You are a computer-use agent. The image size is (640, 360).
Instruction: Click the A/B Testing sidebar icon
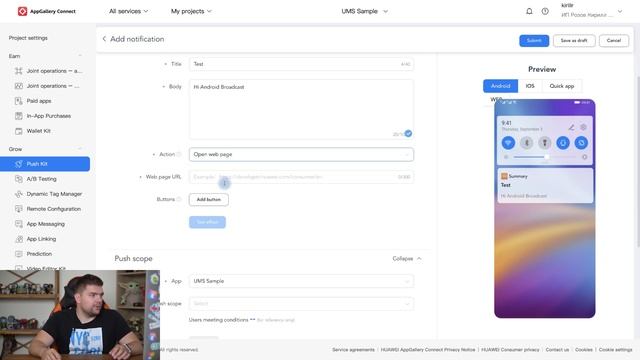(18, 179)
